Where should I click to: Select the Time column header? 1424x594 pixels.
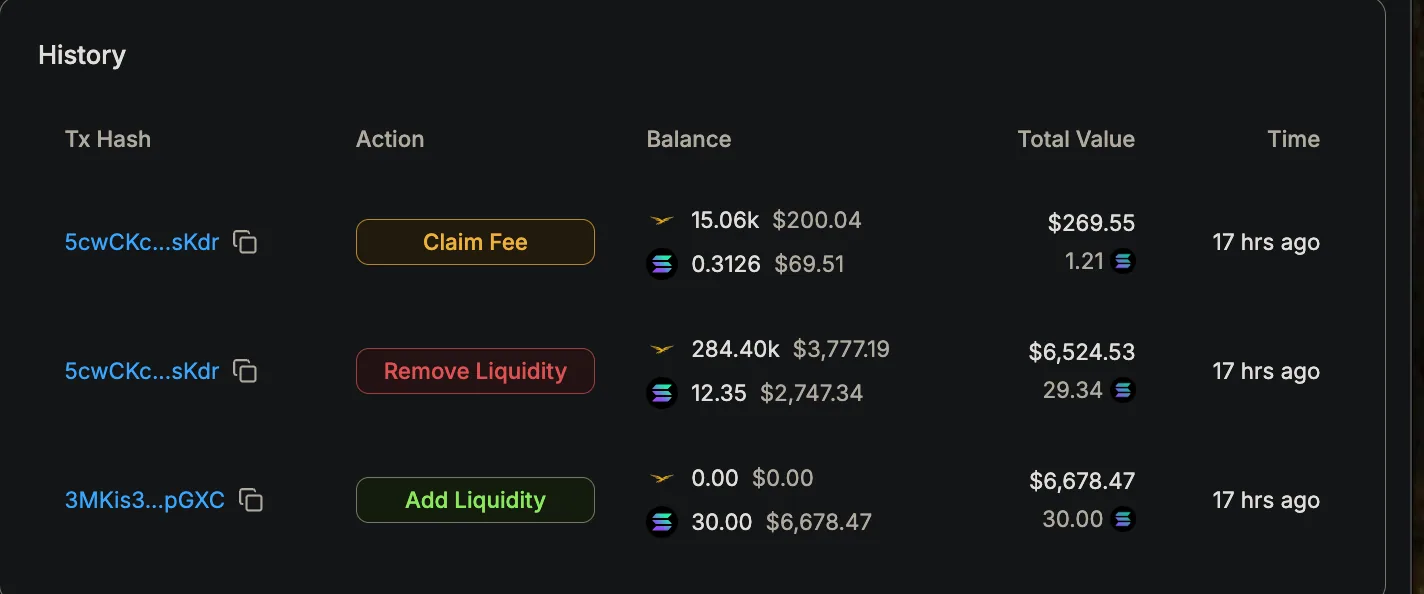(x=1294, y=139)
